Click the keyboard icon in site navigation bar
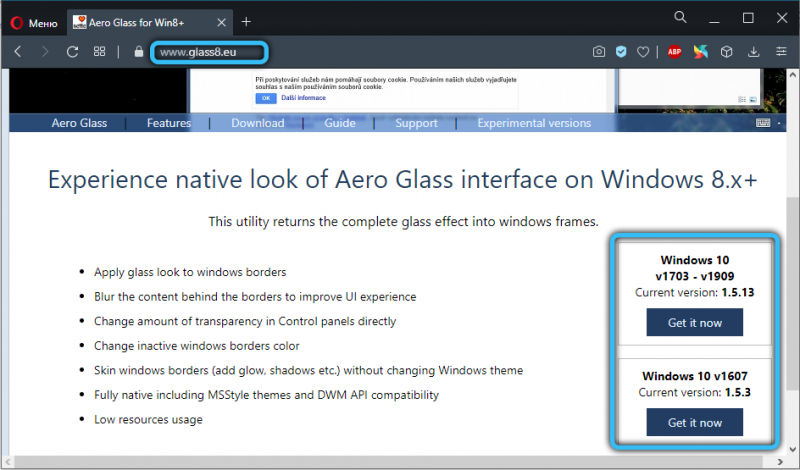The height and width of the screenshot is (470, 800). pos(763,123)
